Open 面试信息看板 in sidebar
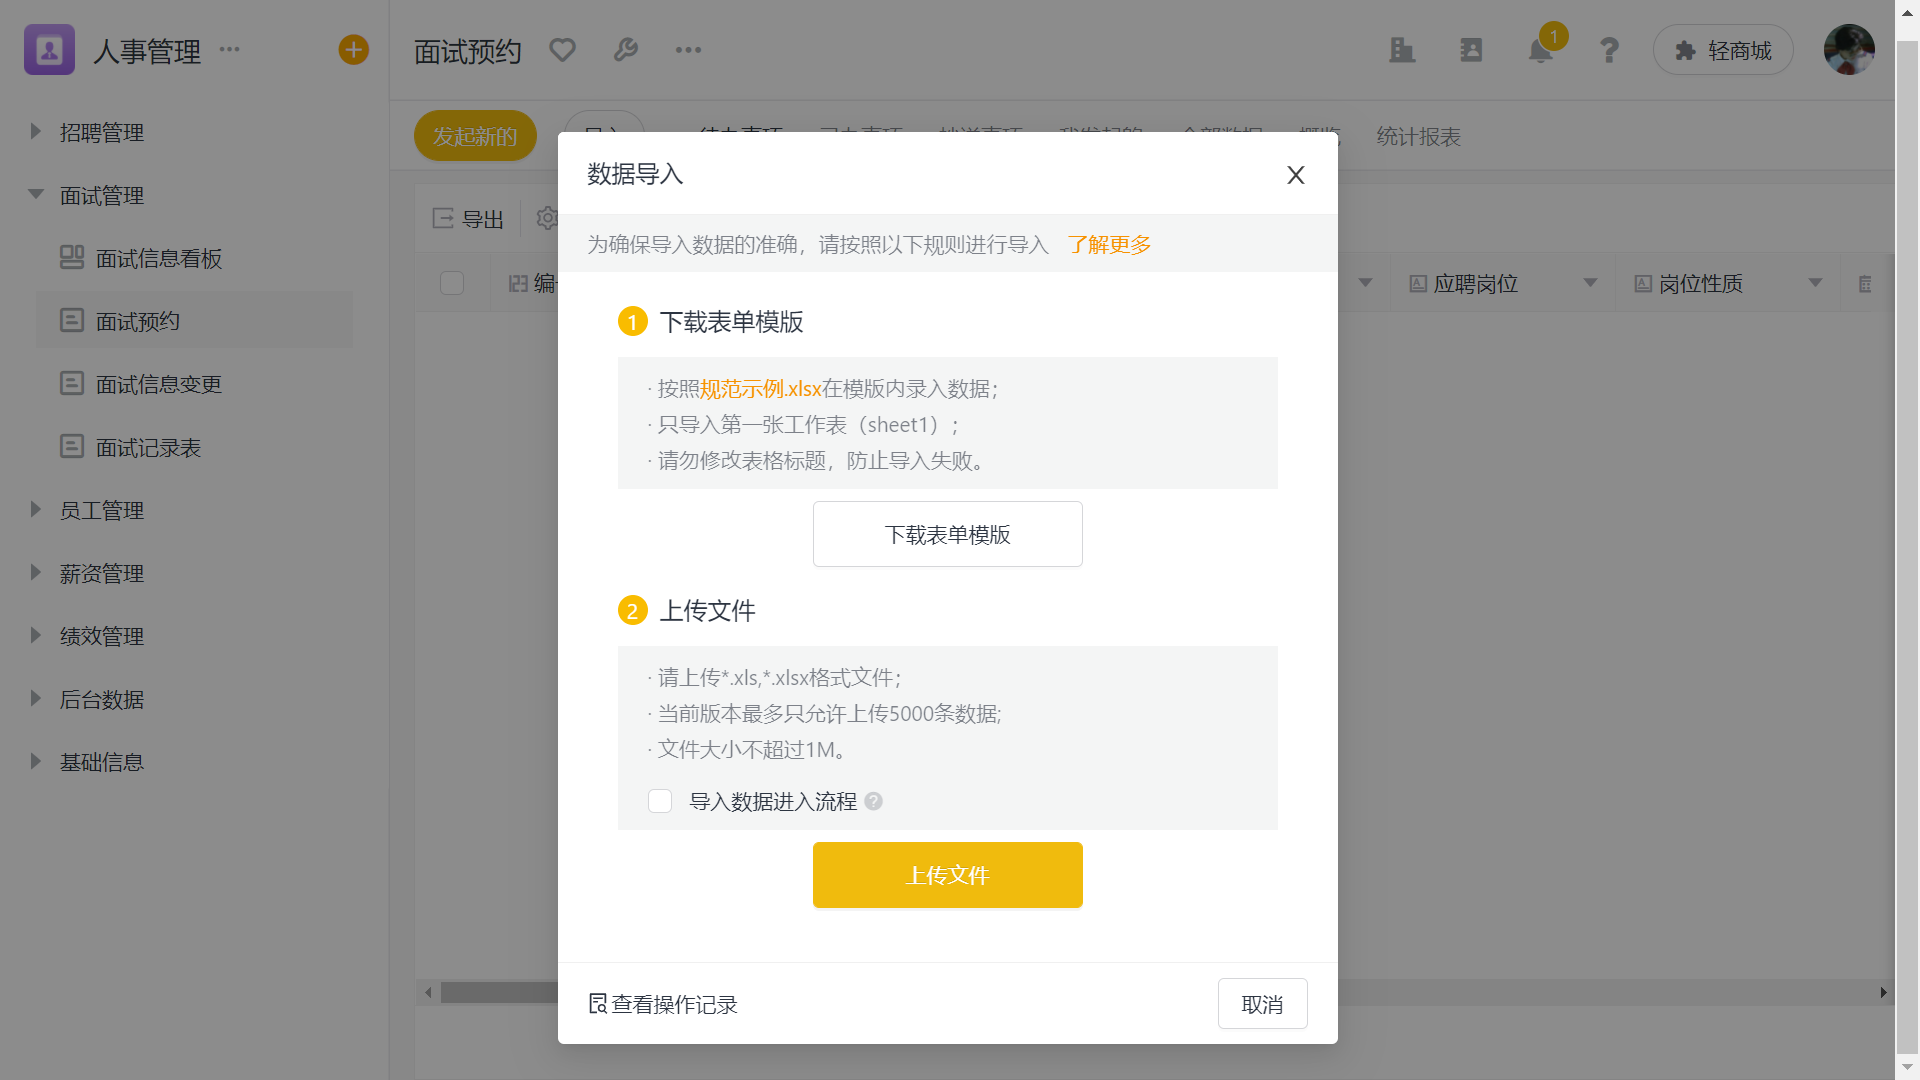Viewport: 1920px width, 1080px height. [158, 259]
